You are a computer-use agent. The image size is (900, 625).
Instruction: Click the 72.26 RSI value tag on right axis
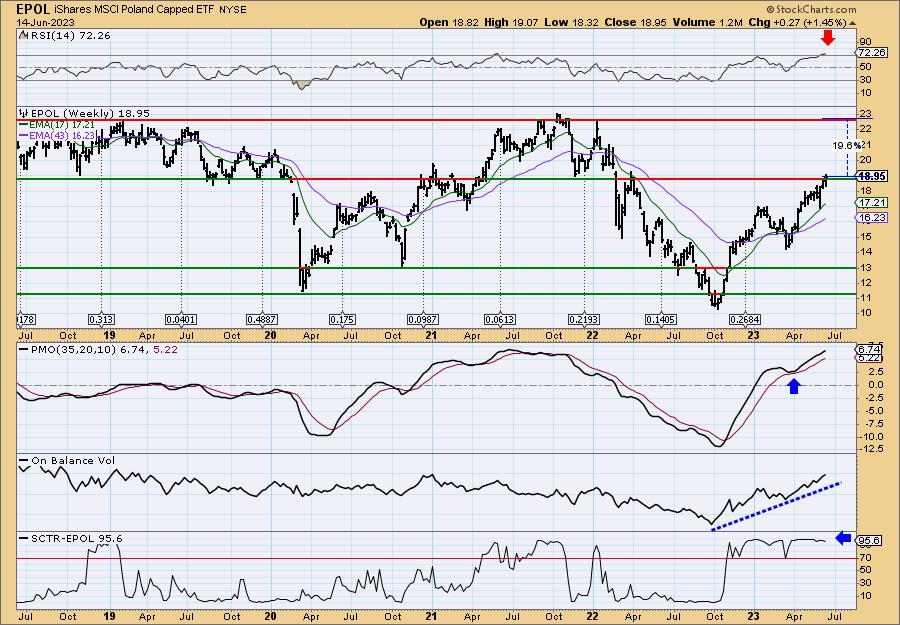pyautogui.click(x=871, y=52)
